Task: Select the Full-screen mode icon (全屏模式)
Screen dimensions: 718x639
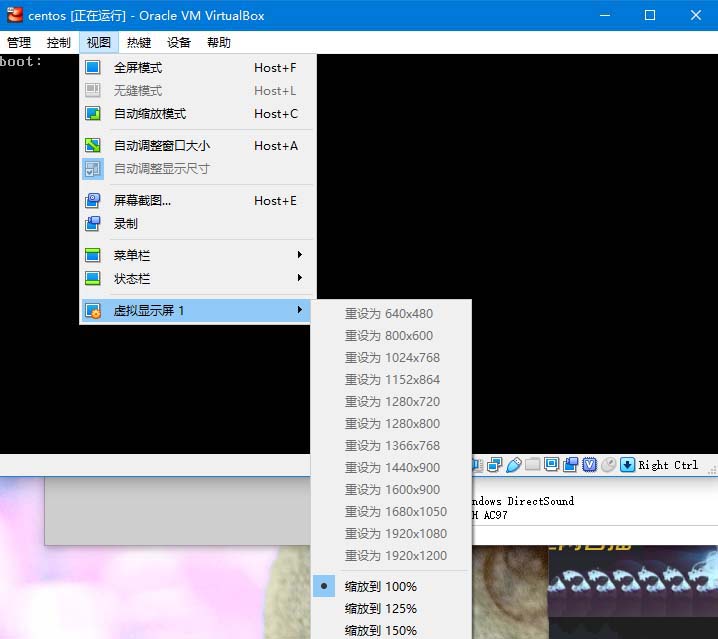Action: tap(92, 67)
